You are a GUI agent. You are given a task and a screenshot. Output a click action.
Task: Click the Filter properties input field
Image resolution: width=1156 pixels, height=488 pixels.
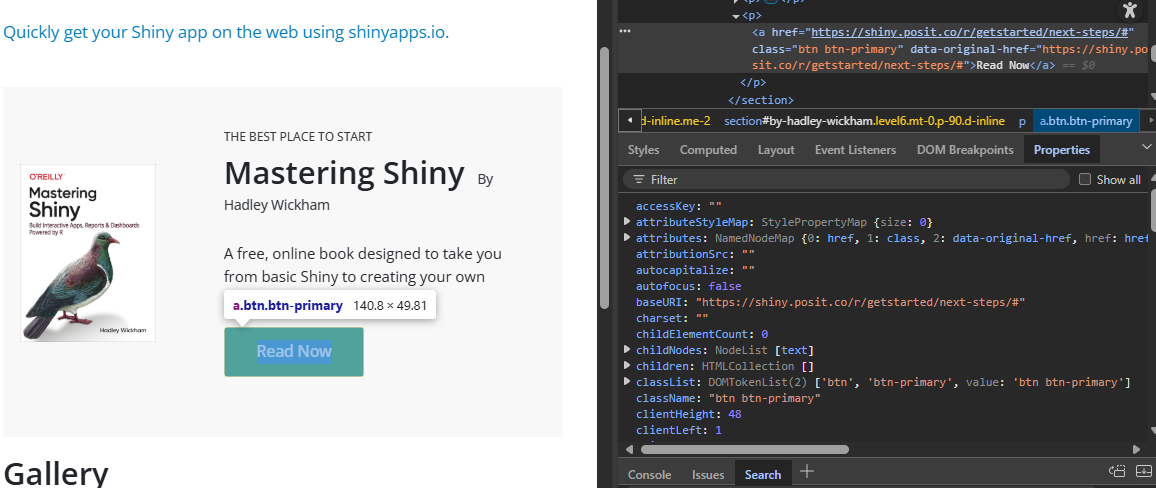coord(846,179)
